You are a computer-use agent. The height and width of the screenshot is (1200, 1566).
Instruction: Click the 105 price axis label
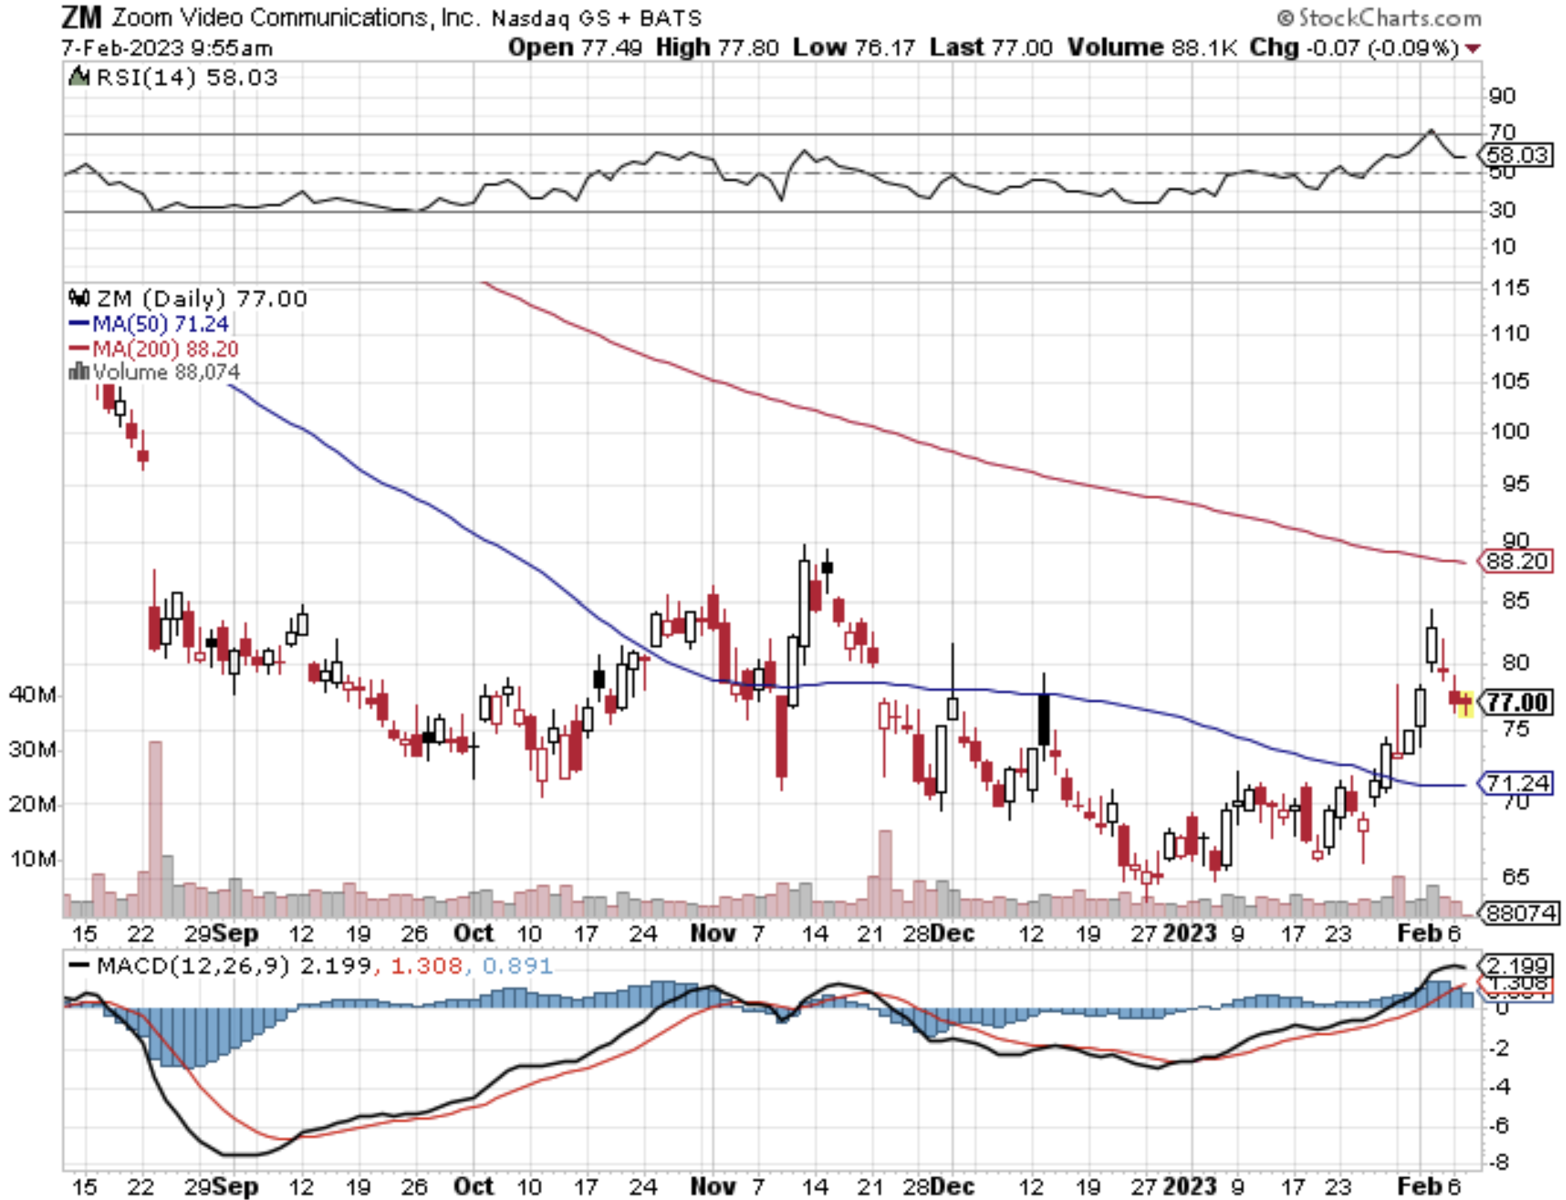point(1509,381)
